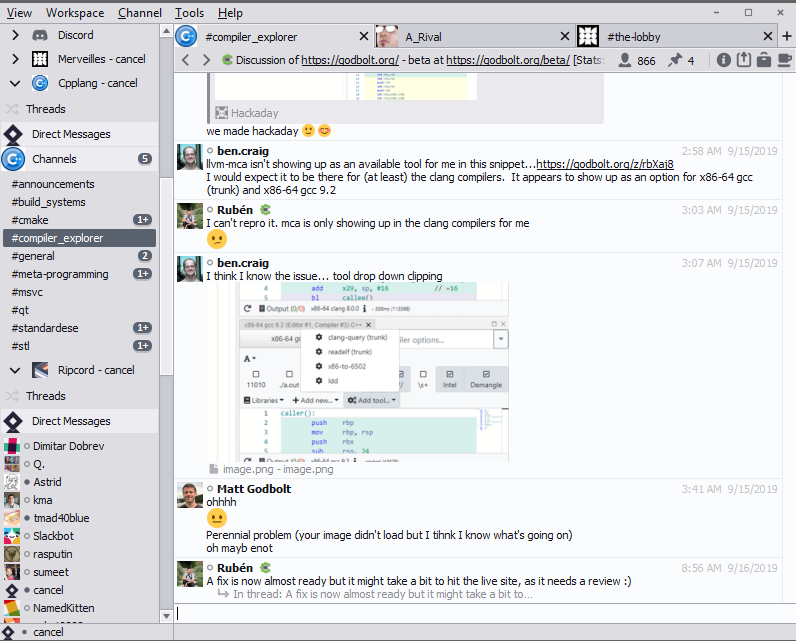Collapse the Ripcord workspace tree
This screenshot has width=796, height=641.
click(x=15, y=370)
